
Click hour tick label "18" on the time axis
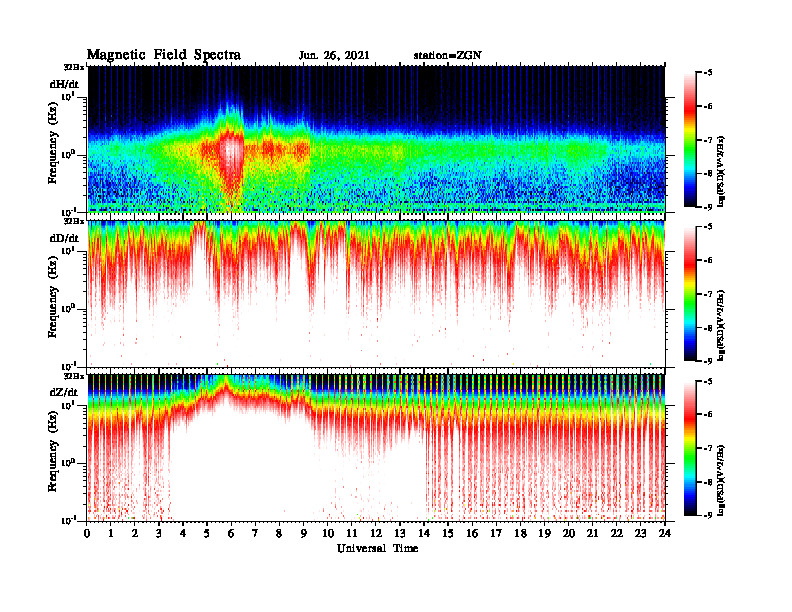(520, 534)
